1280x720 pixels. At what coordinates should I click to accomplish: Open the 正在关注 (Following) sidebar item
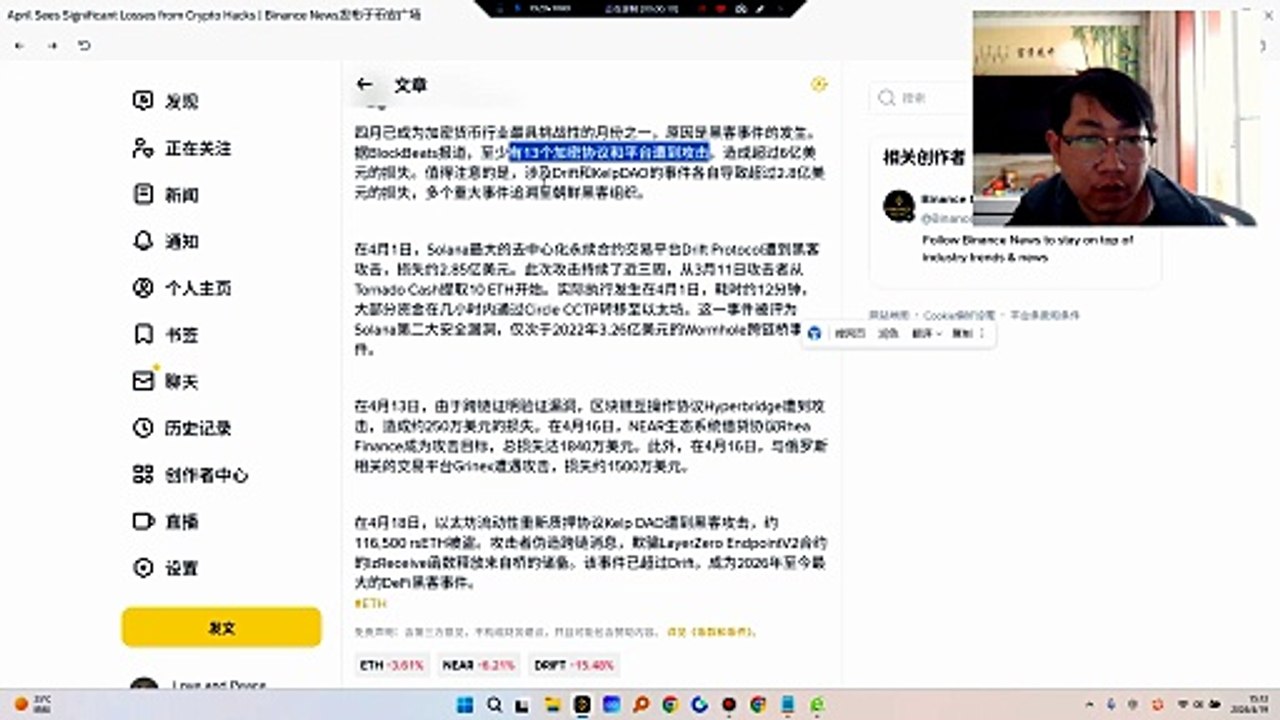(181, 148)
